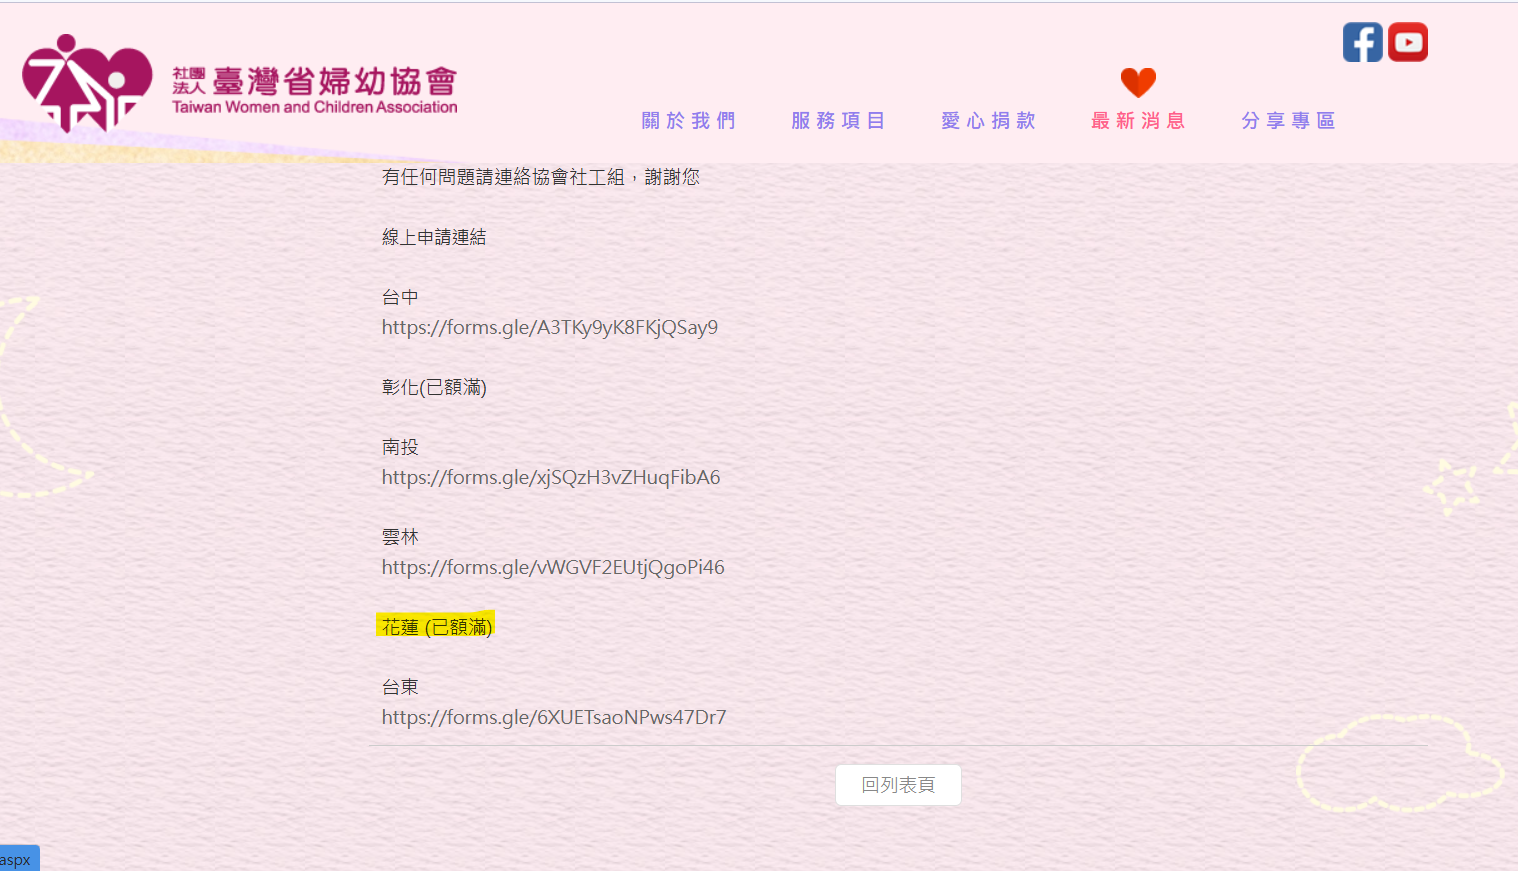The height and width of the screenshot is (871, 1518).
Task: Select the 最新消息 menu item
Action: [1139, 121]
